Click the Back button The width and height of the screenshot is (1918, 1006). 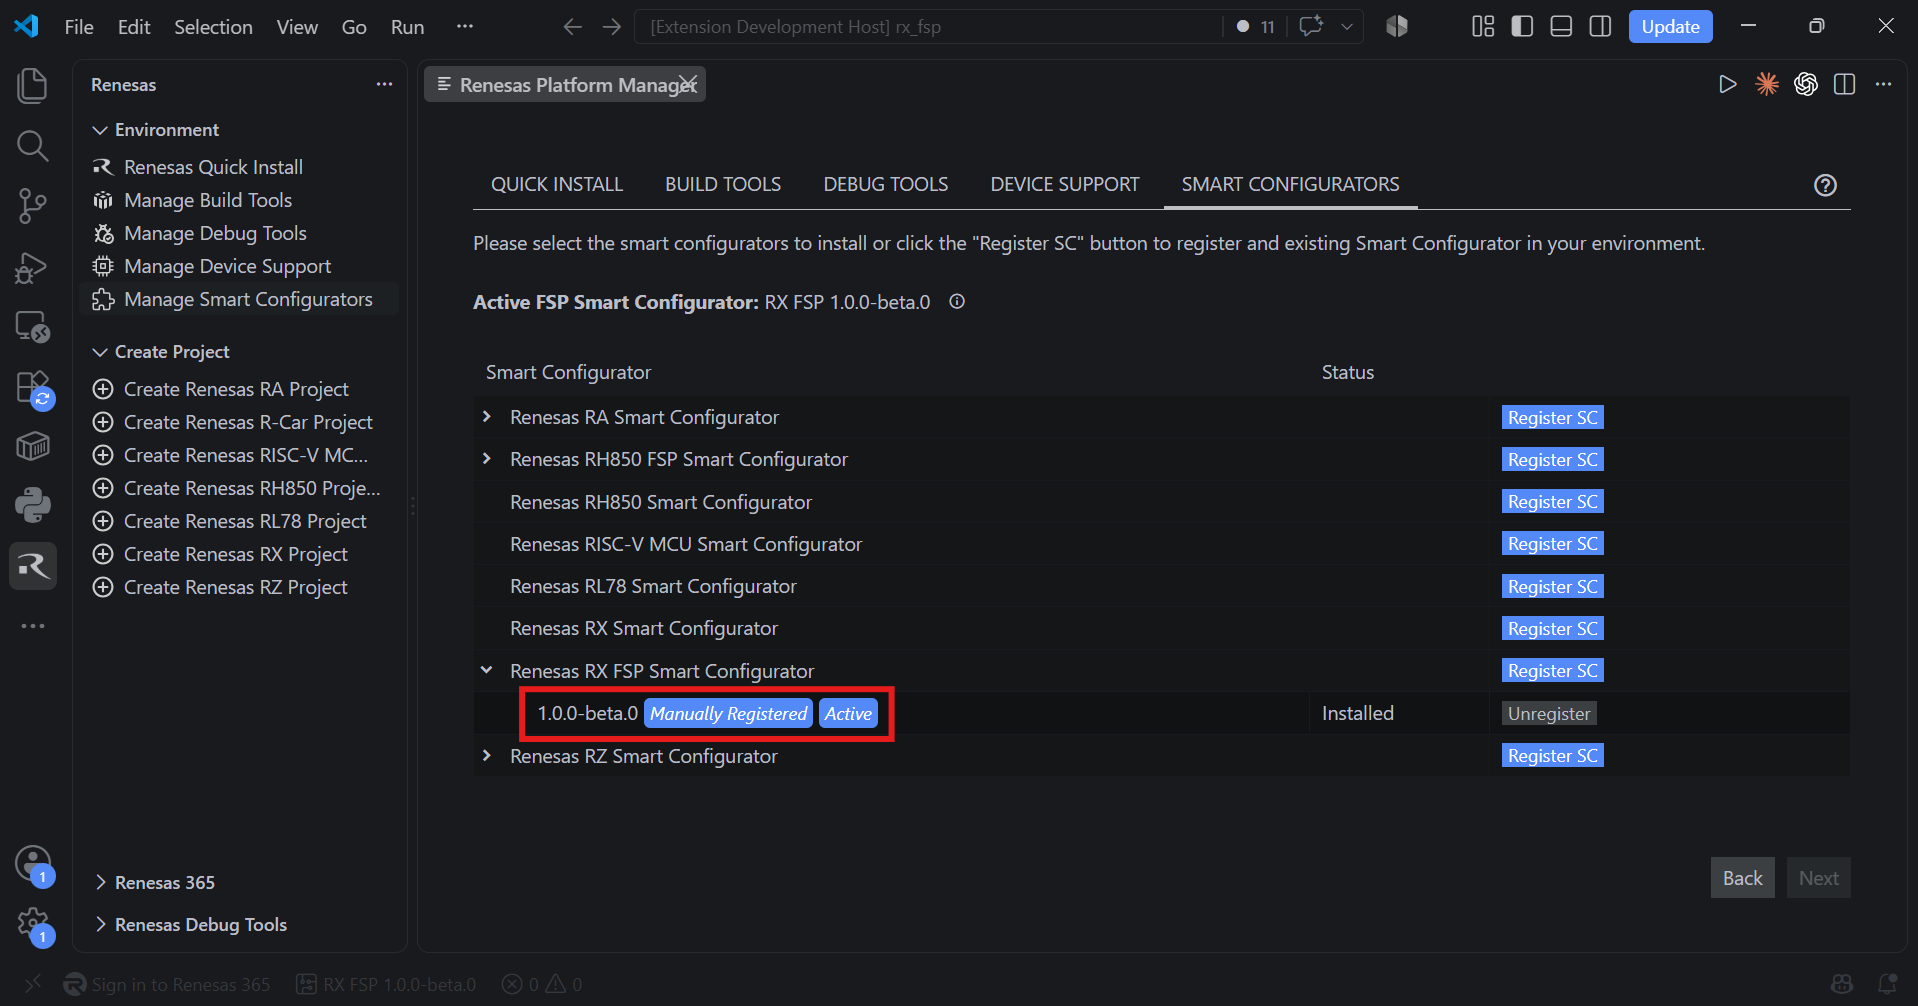tap(1742, 878)
